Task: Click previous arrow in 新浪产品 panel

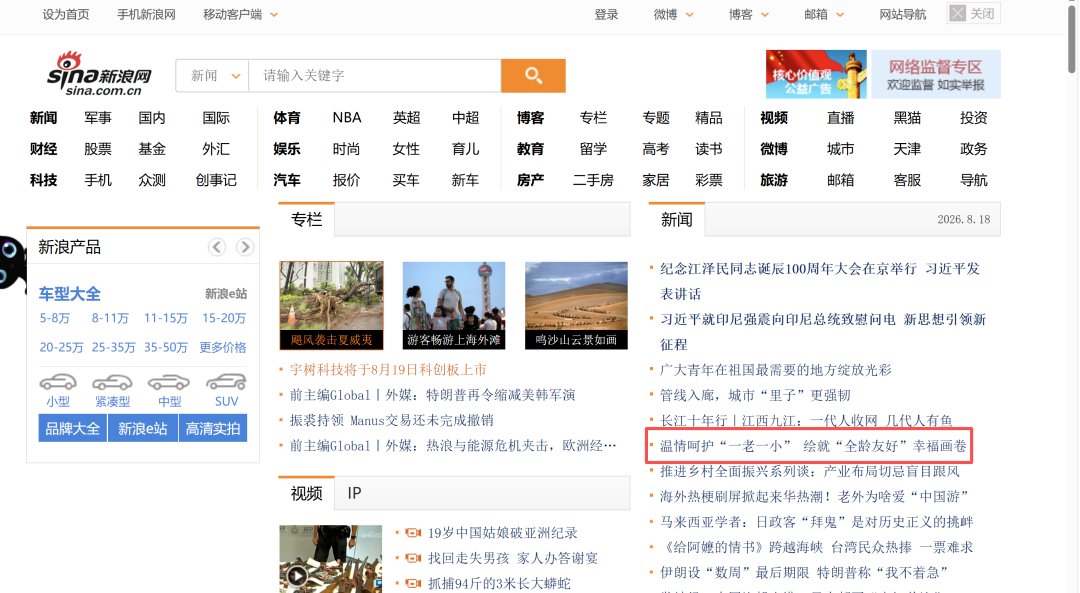Action: click(217, 247)
